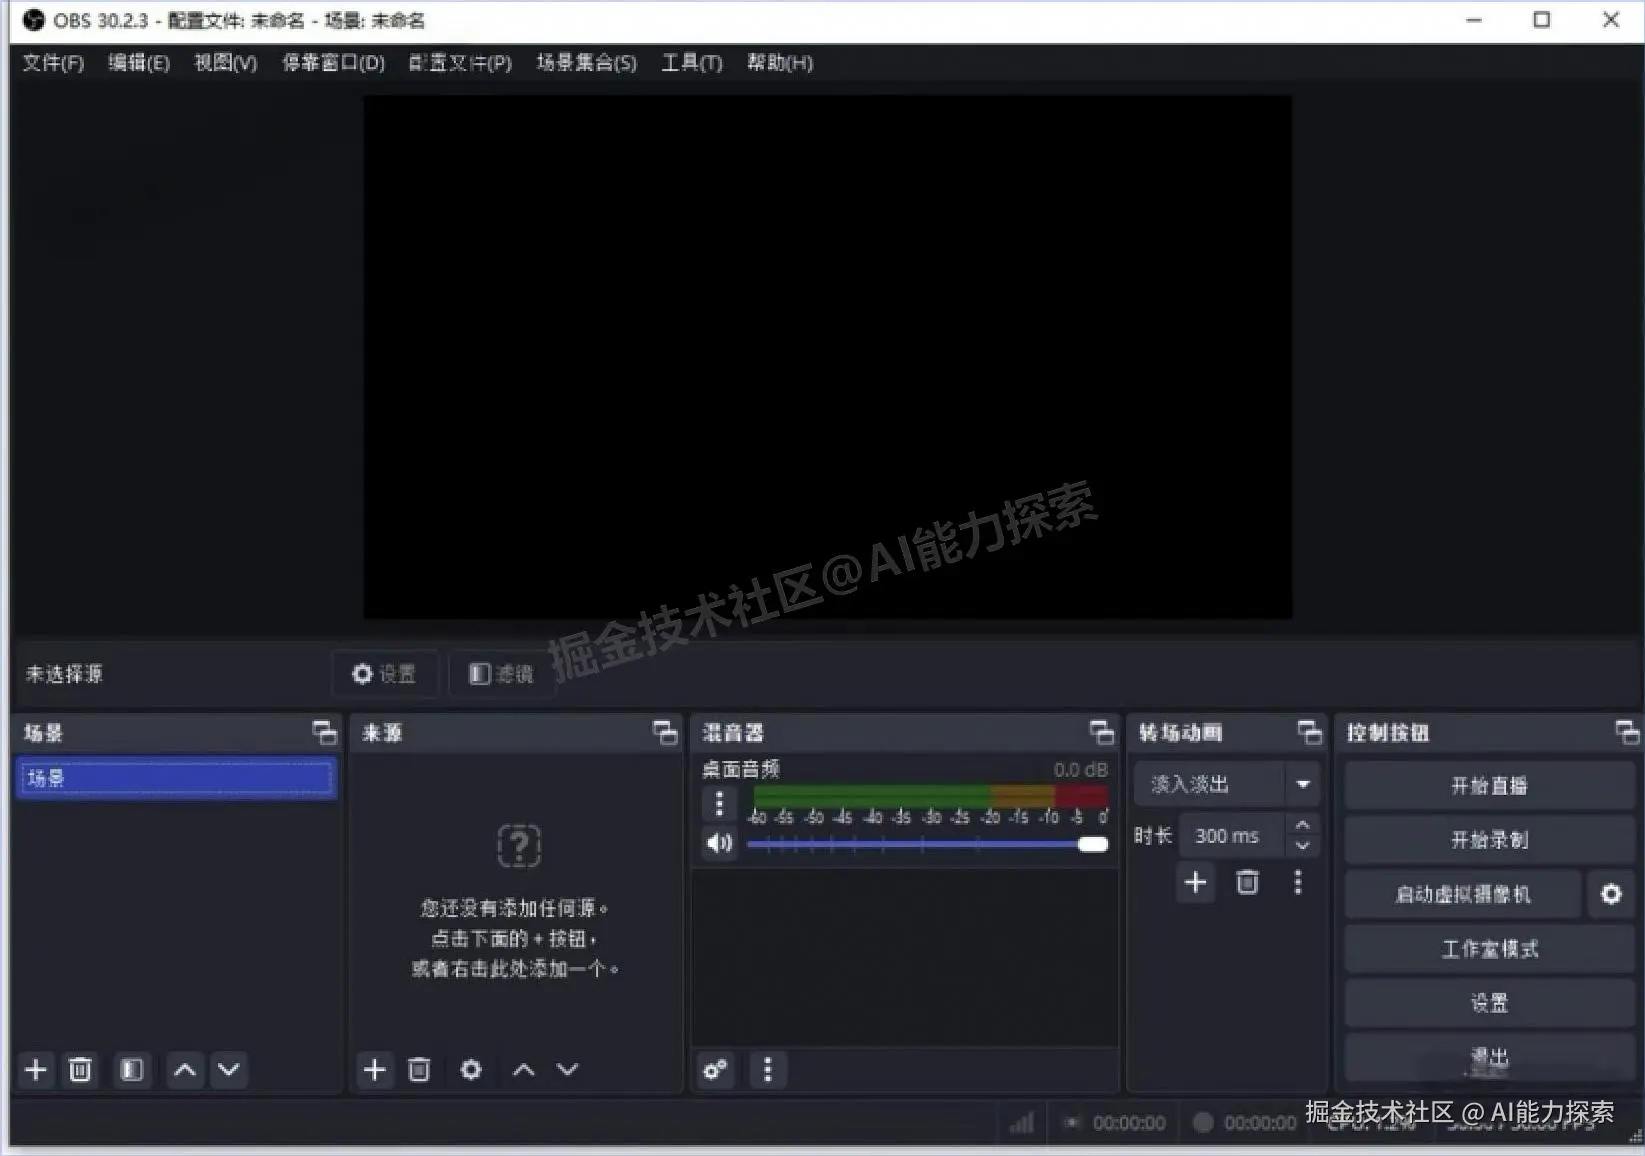
Task: Open advanced audio properties gear in mixer
Action: (x=714, y=1070)
